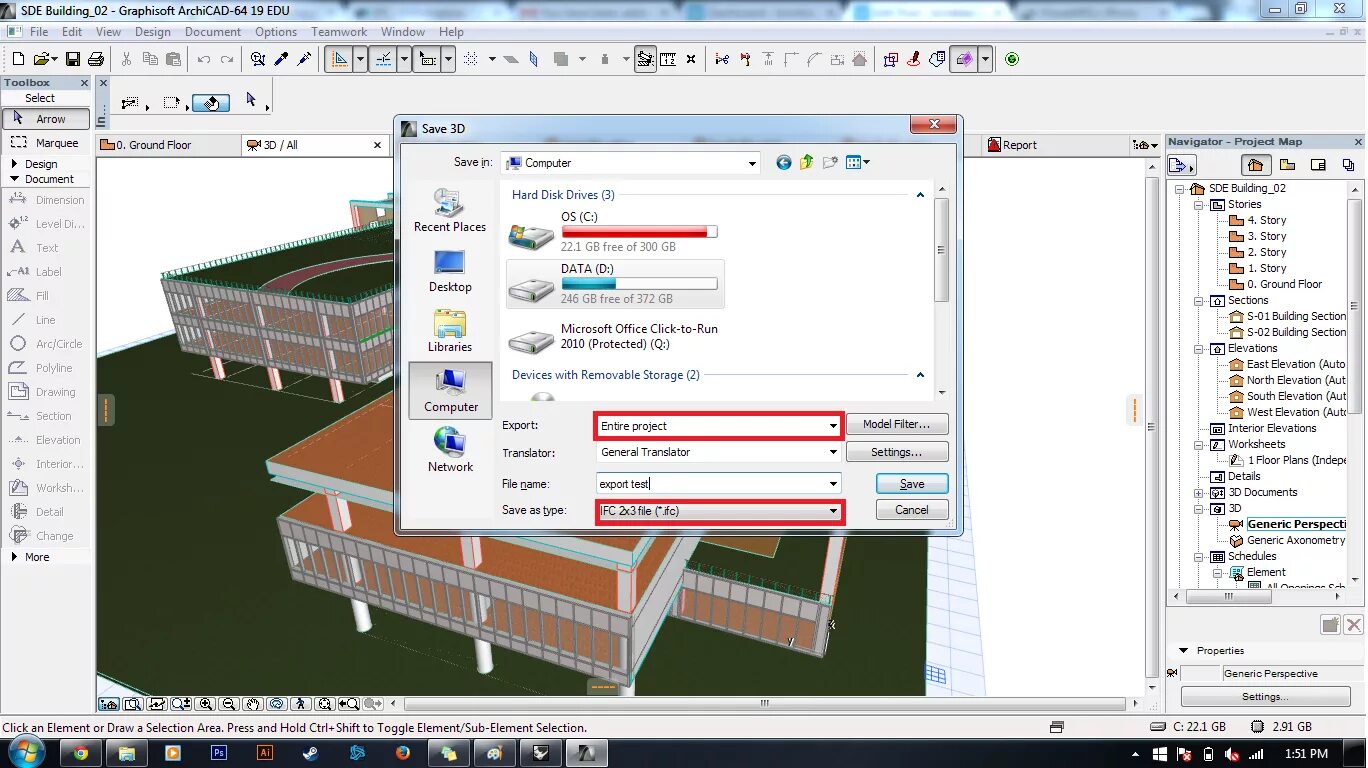Click the green circular update icon
The image size is (1368, 768).
[1012, 59]
